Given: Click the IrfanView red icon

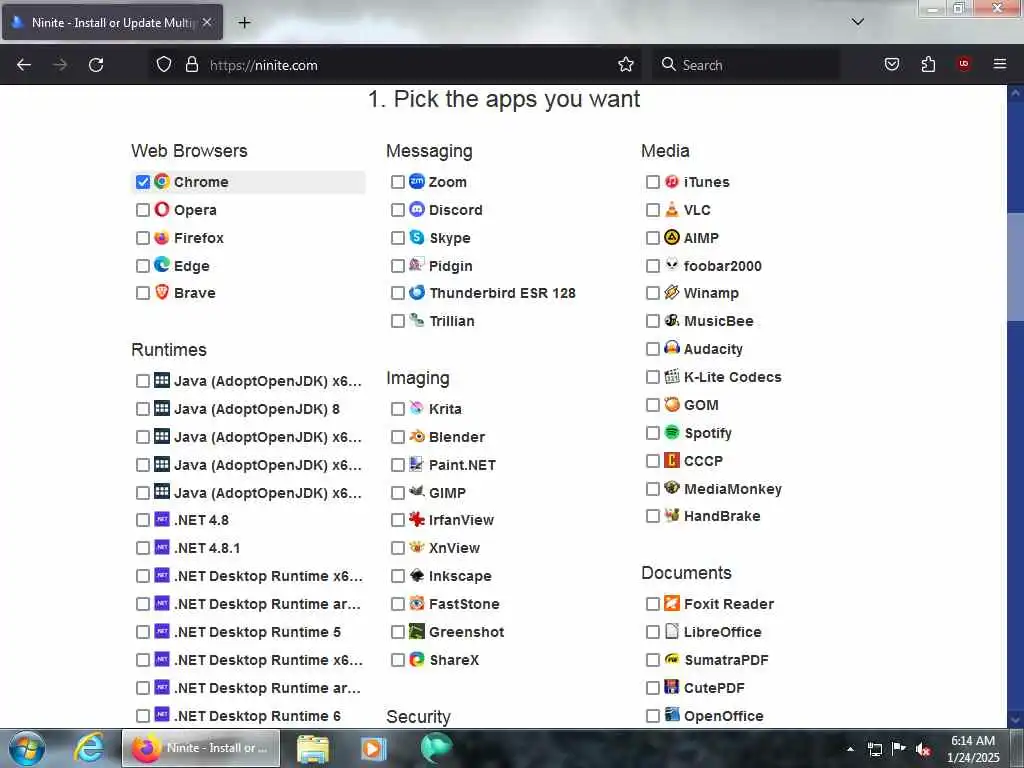Looking at the screenshot, I should click(417, 519).
